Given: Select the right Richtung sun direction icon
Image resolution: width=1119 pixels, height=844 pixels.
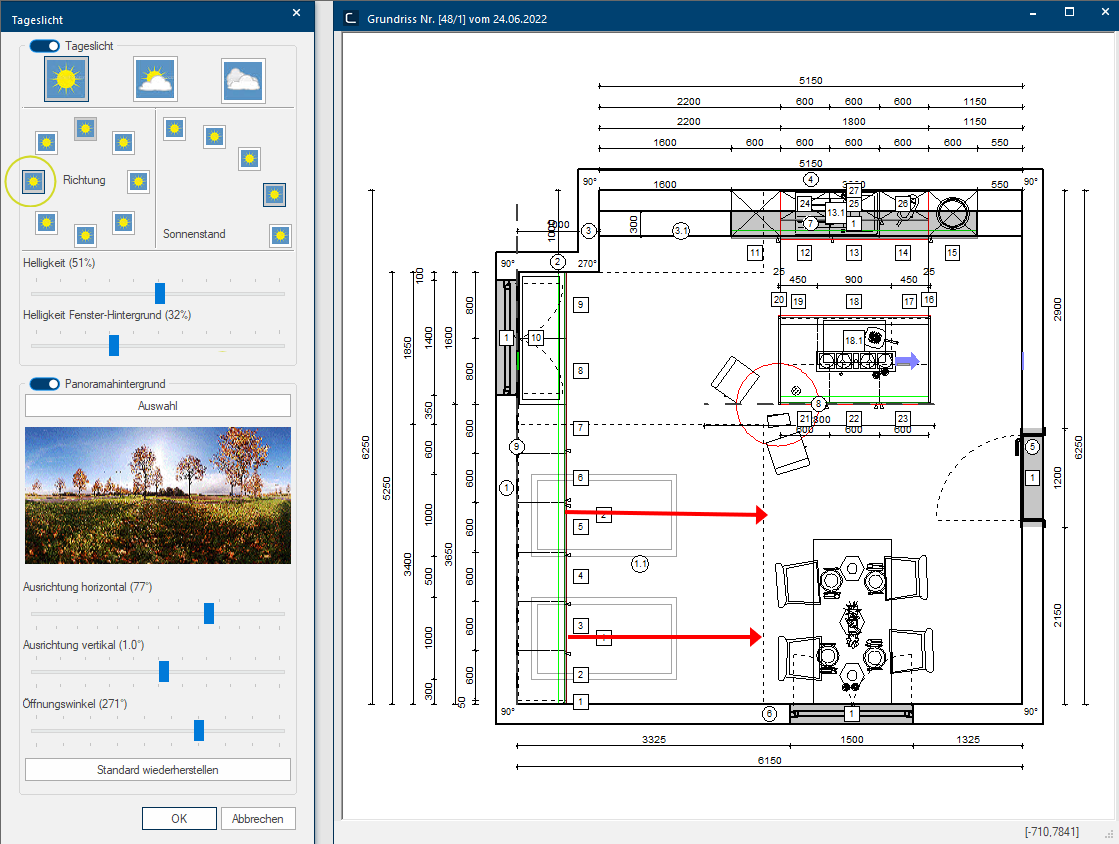Looking at the screenshot, I should click(x=138, y=182).
